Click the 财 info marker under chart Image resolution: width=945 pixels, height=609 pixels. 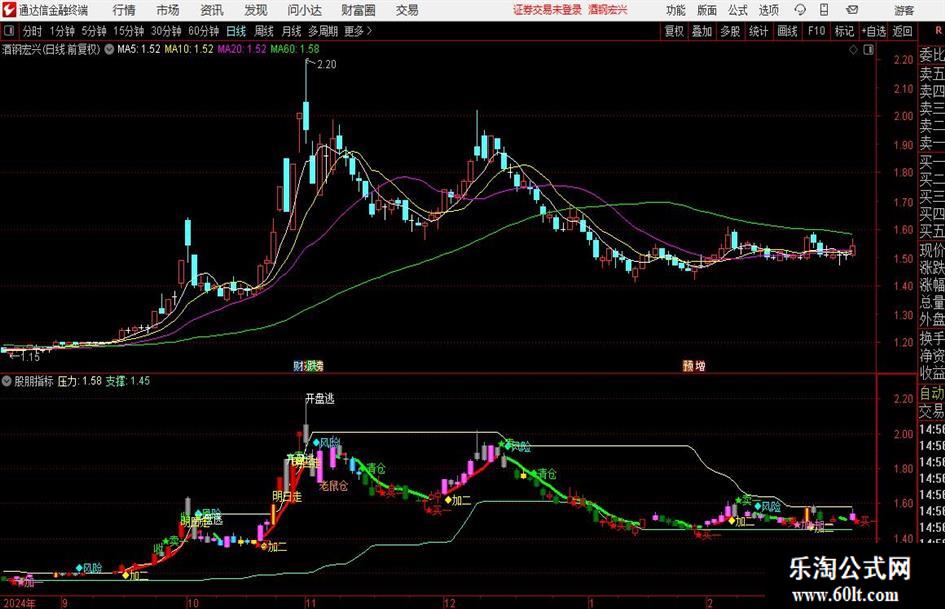tap(298, 365)
